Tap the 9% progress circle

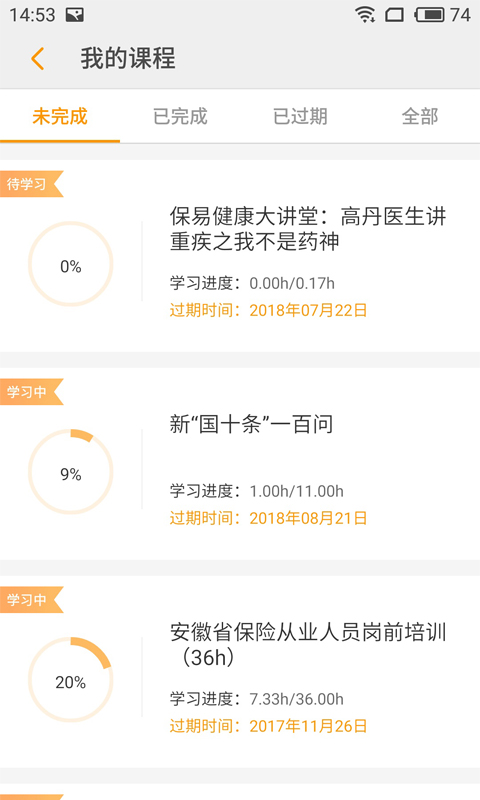70,472
